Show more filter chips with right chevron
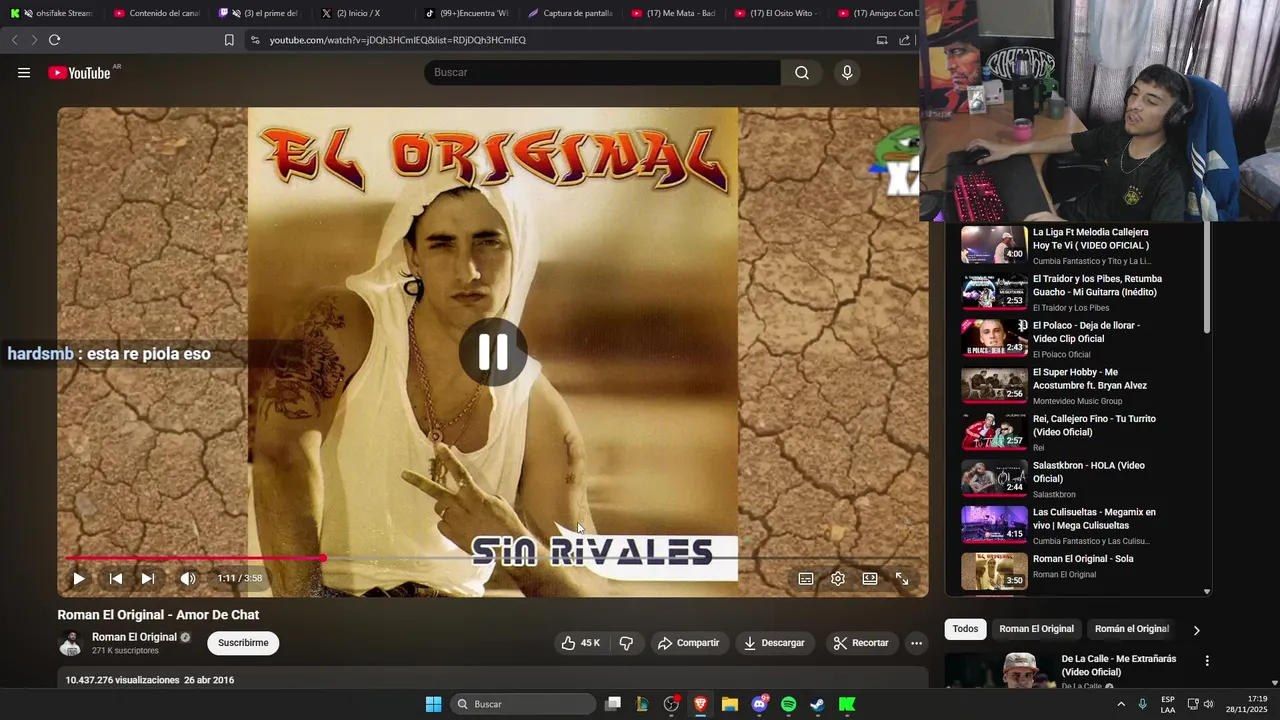Screen dimensions: 1280x720 [x=1196, y=630]
